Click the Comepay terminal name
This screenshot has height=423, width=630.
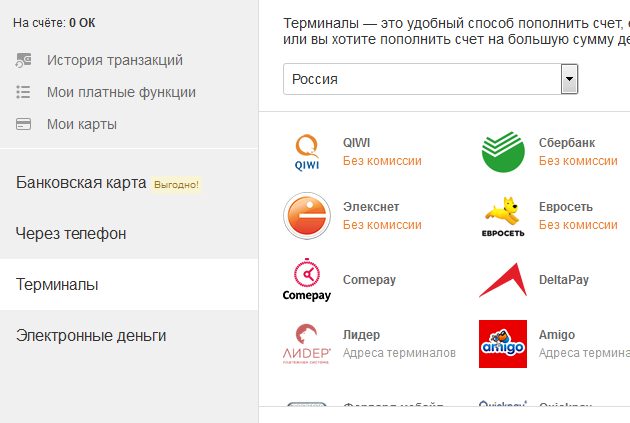click(x=369, y=280)
